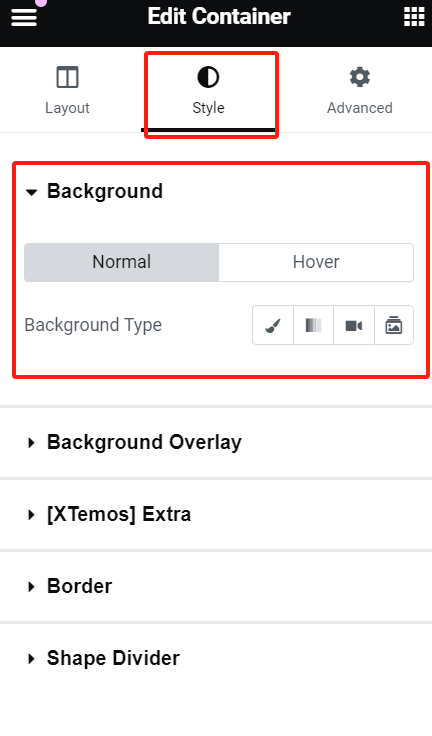Viewport: 432px width, 736px height.
Task: Select Video background type
Action: [x=354, y=325]
